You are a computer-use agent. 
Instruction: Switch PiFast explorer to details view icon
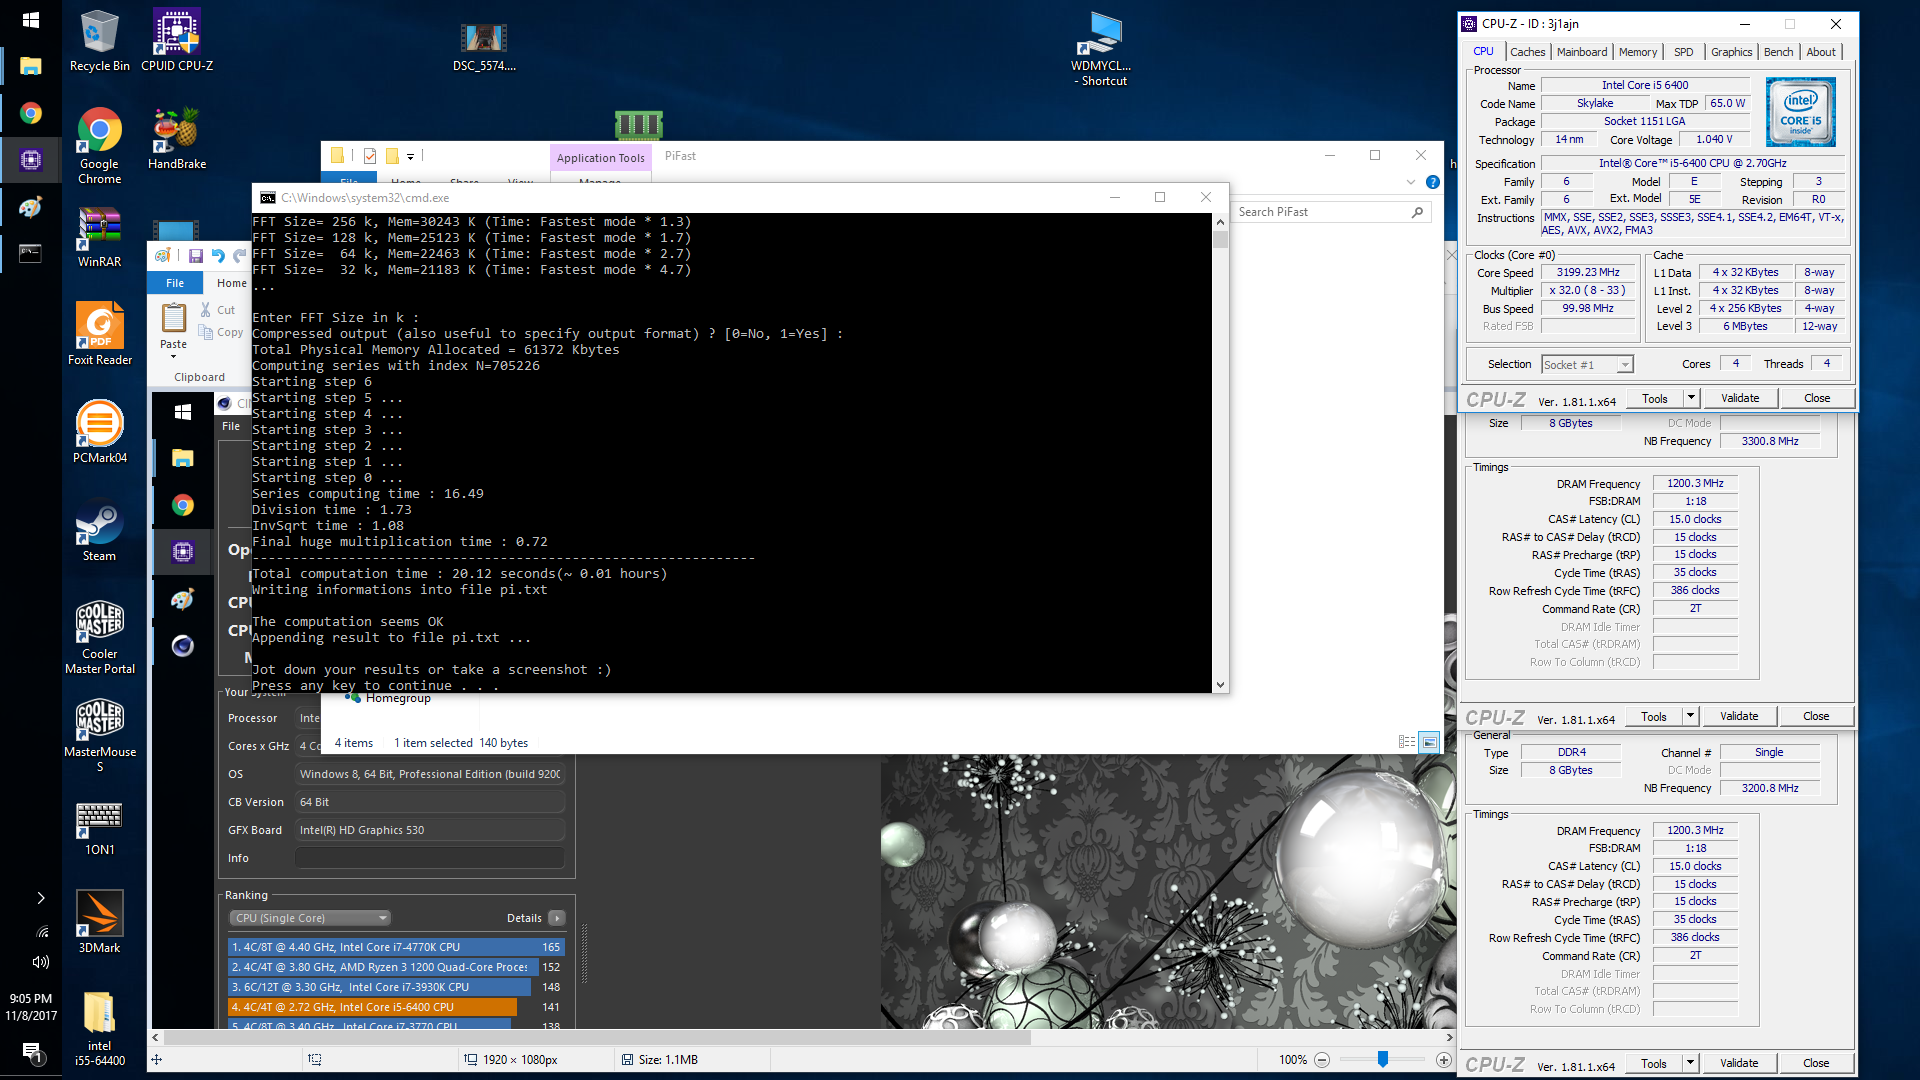pyautogui.click(x=1407, y=742)
